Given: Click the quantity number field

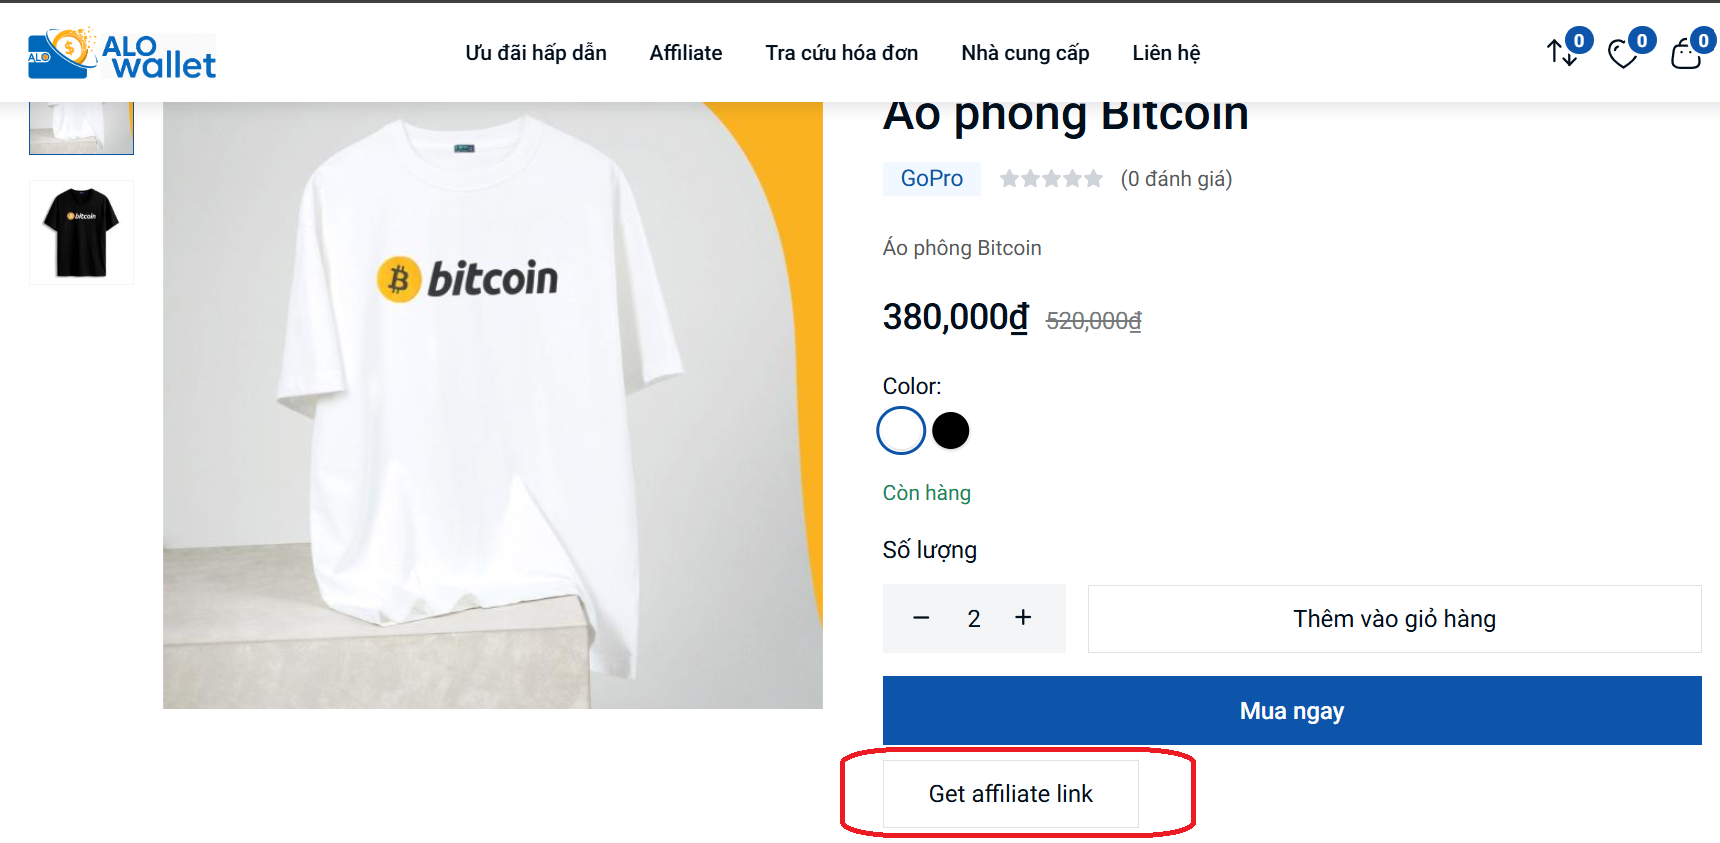Looking at the screenshot, I should click(973, 619).
